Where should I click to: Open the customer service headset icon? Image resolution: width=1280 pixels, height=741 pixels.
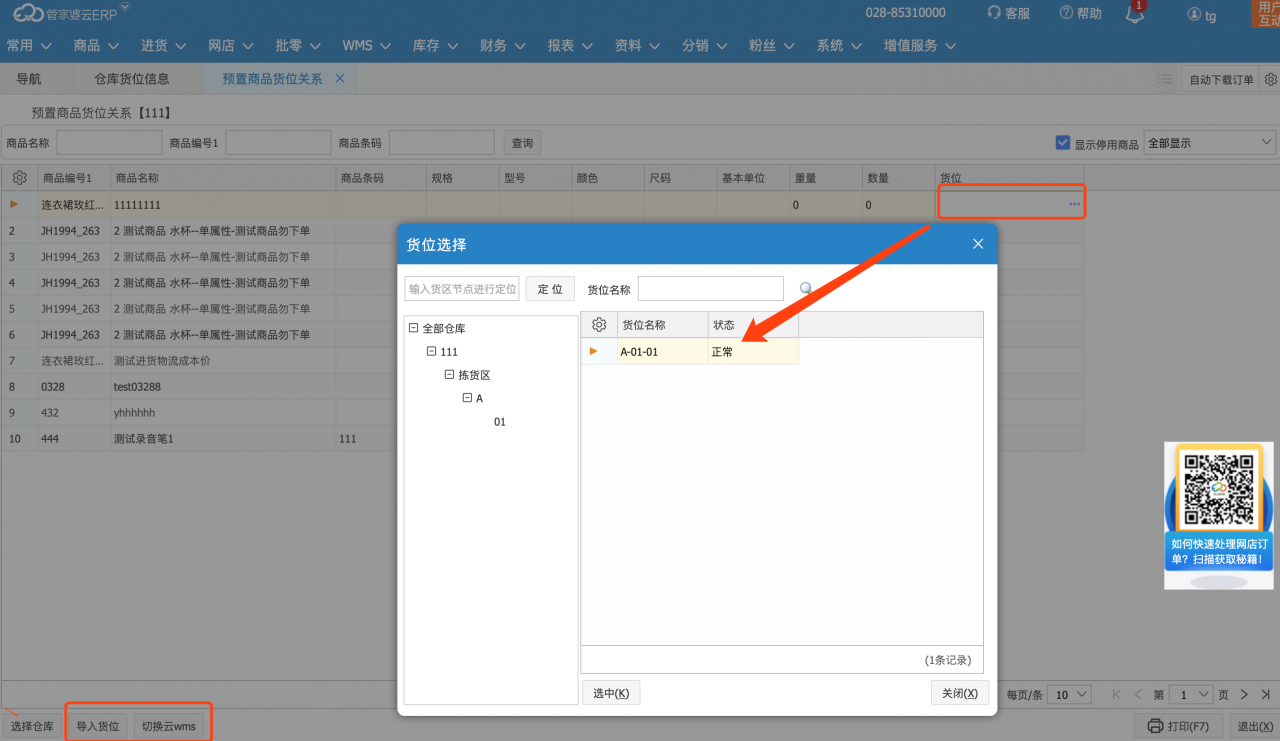994,13
